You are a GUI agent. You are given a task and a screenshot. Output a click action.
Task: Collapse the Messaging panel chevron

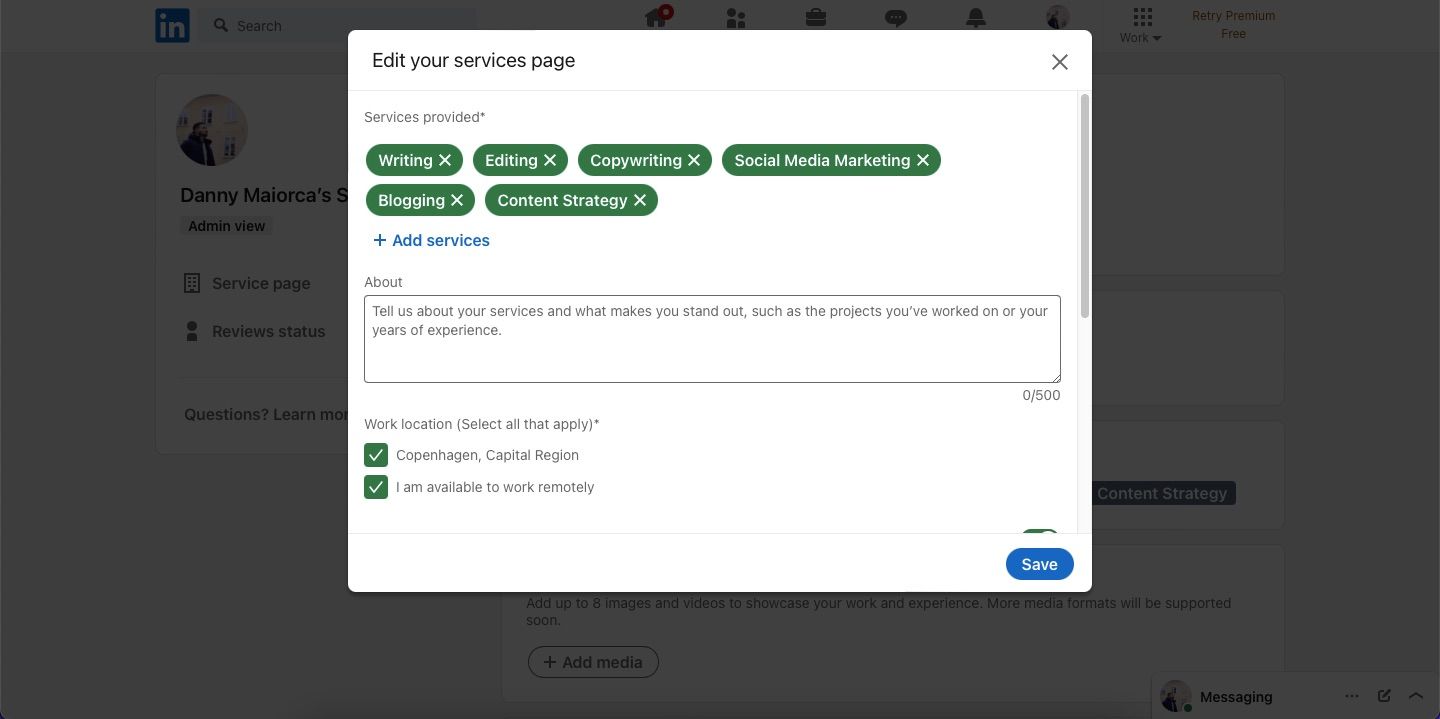click(x=1416, y=695)
